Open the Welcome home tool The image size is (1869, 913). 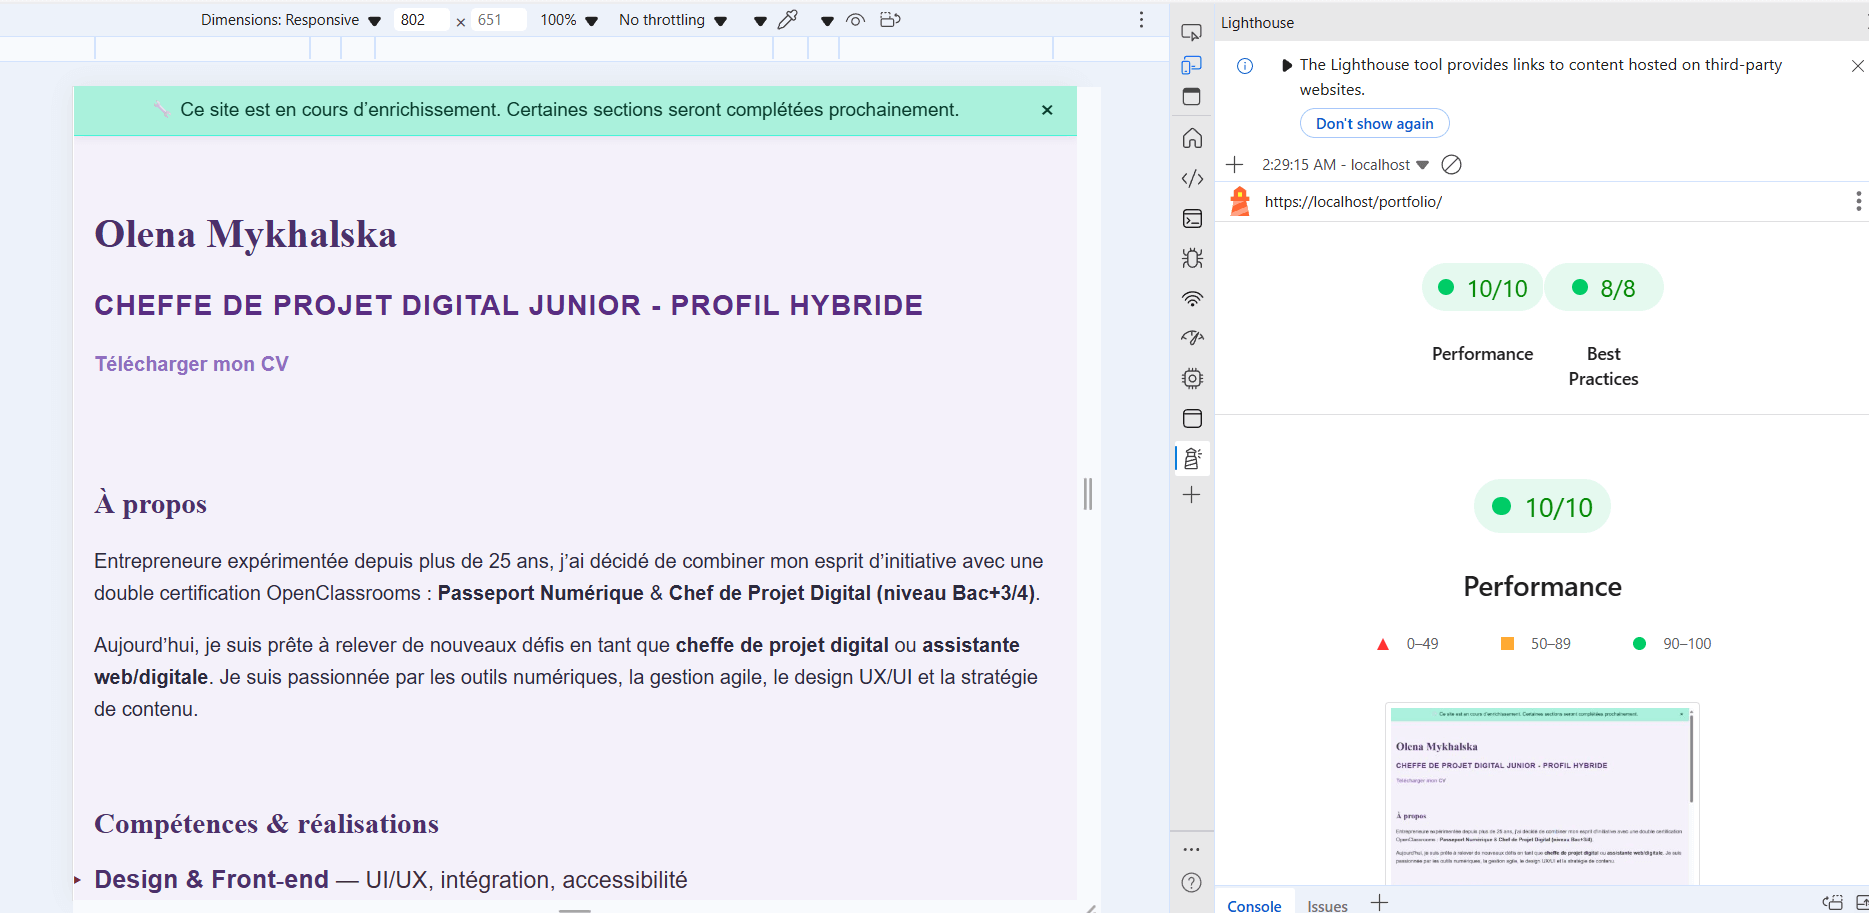(x=1192, y=138)
